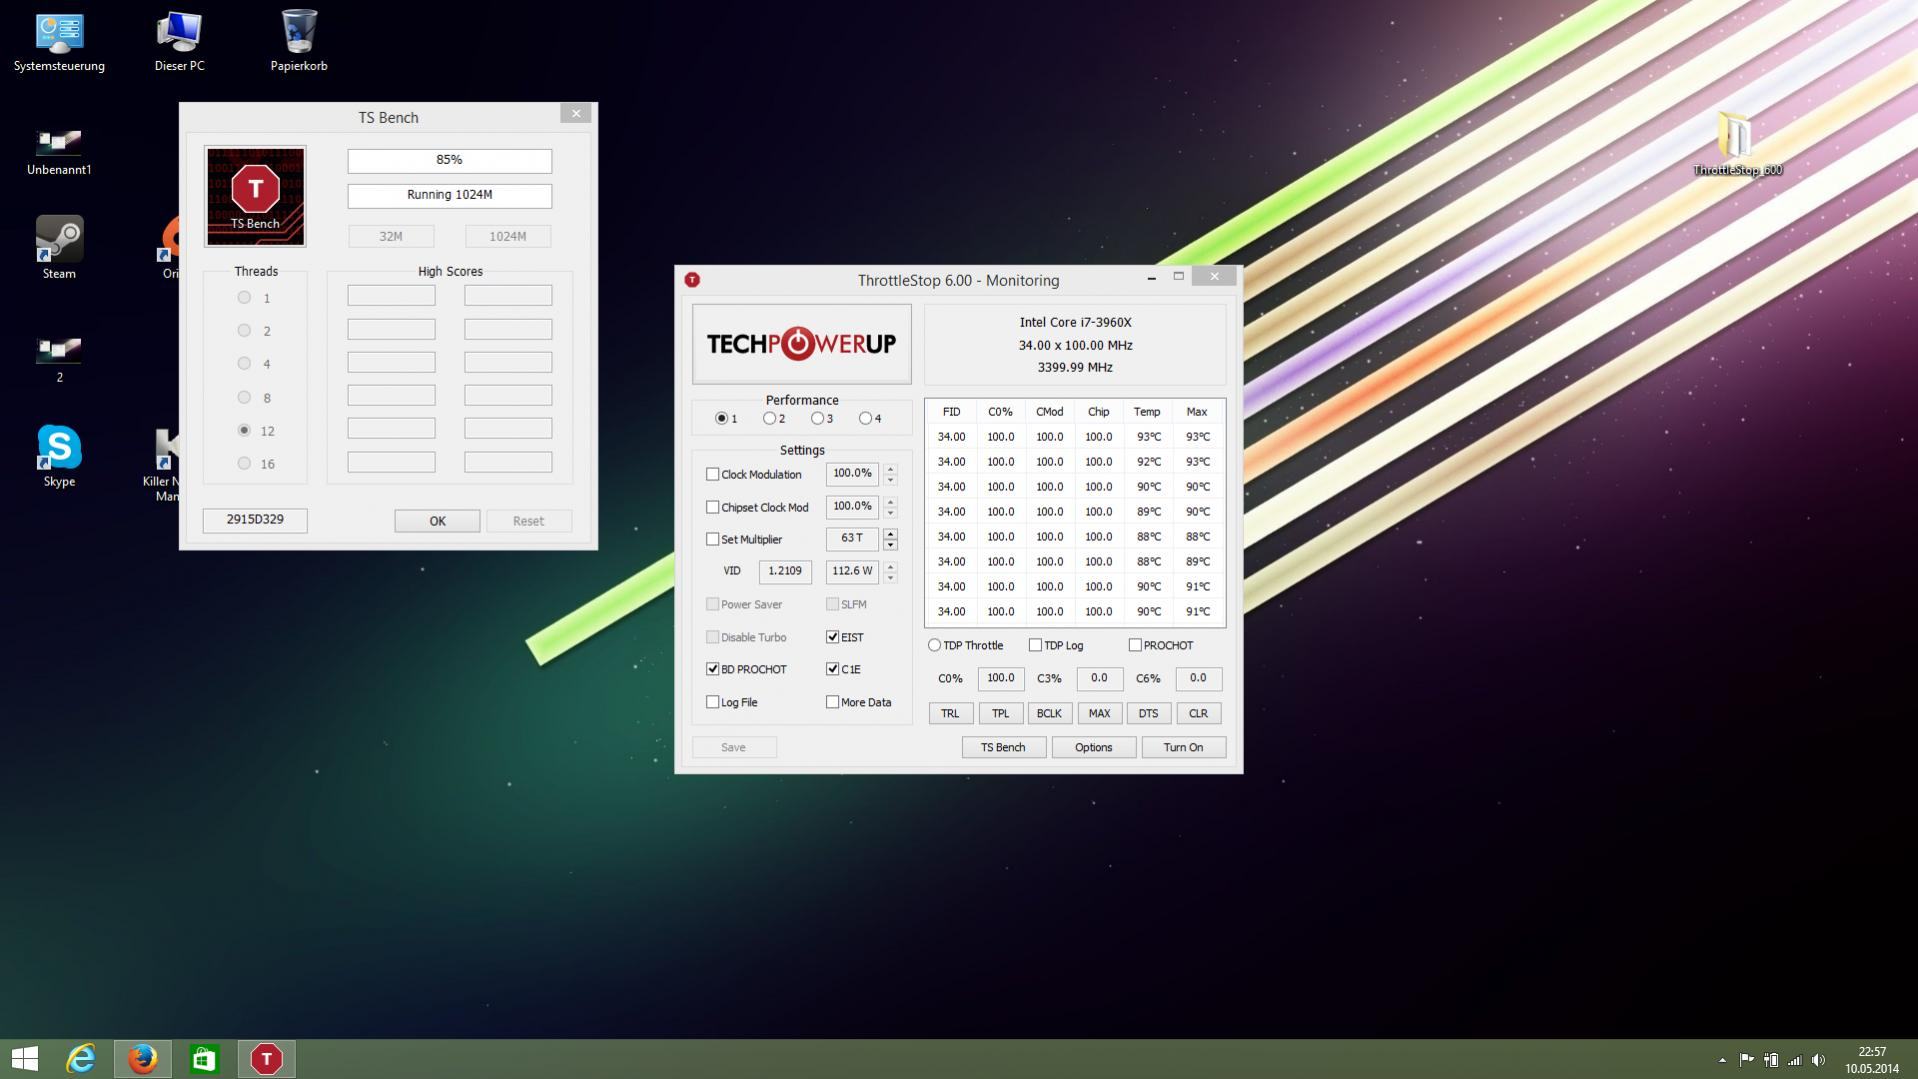Open Systemsteuerung desktop icon
This screenshot has width=1918, height=1079.
tap(59, 42)
